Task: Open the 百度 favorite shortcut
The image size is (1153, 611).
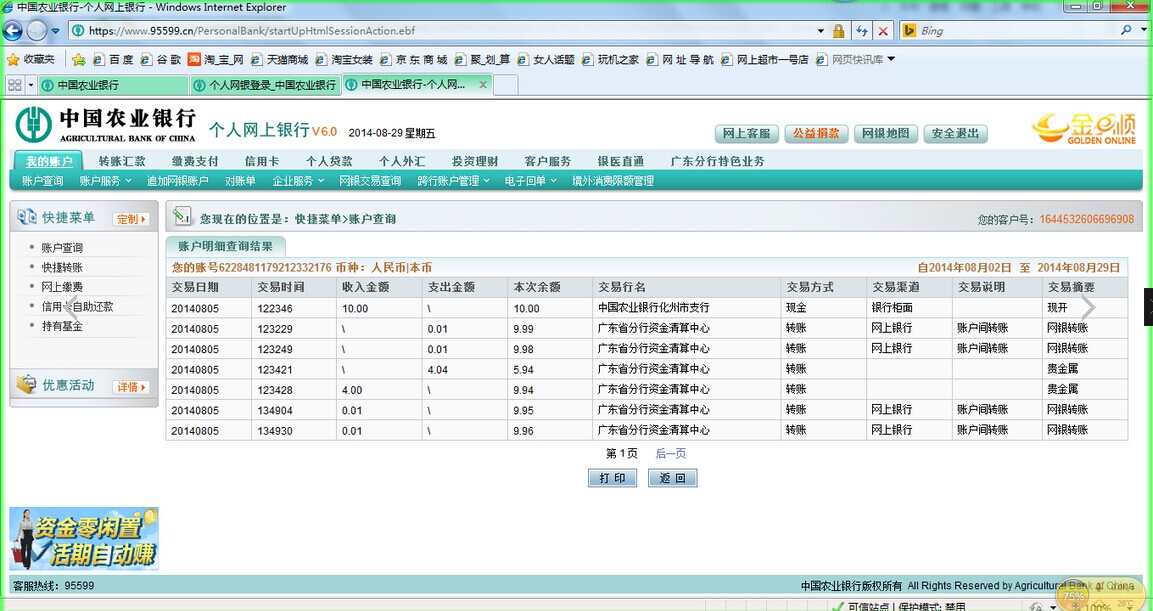Action: click(x=113, y=60)
